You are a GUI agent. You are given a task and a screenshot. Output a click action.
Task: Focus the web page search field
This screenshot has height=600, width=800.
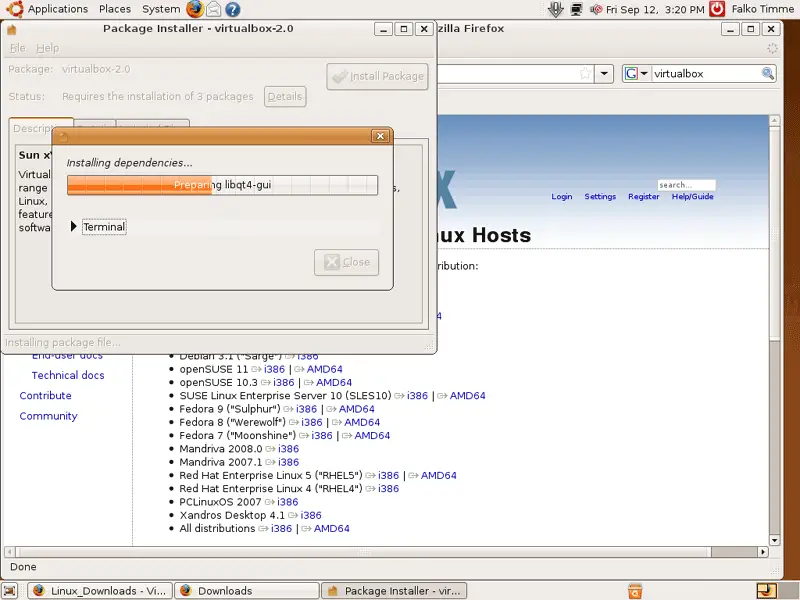[x=686, y=185]
